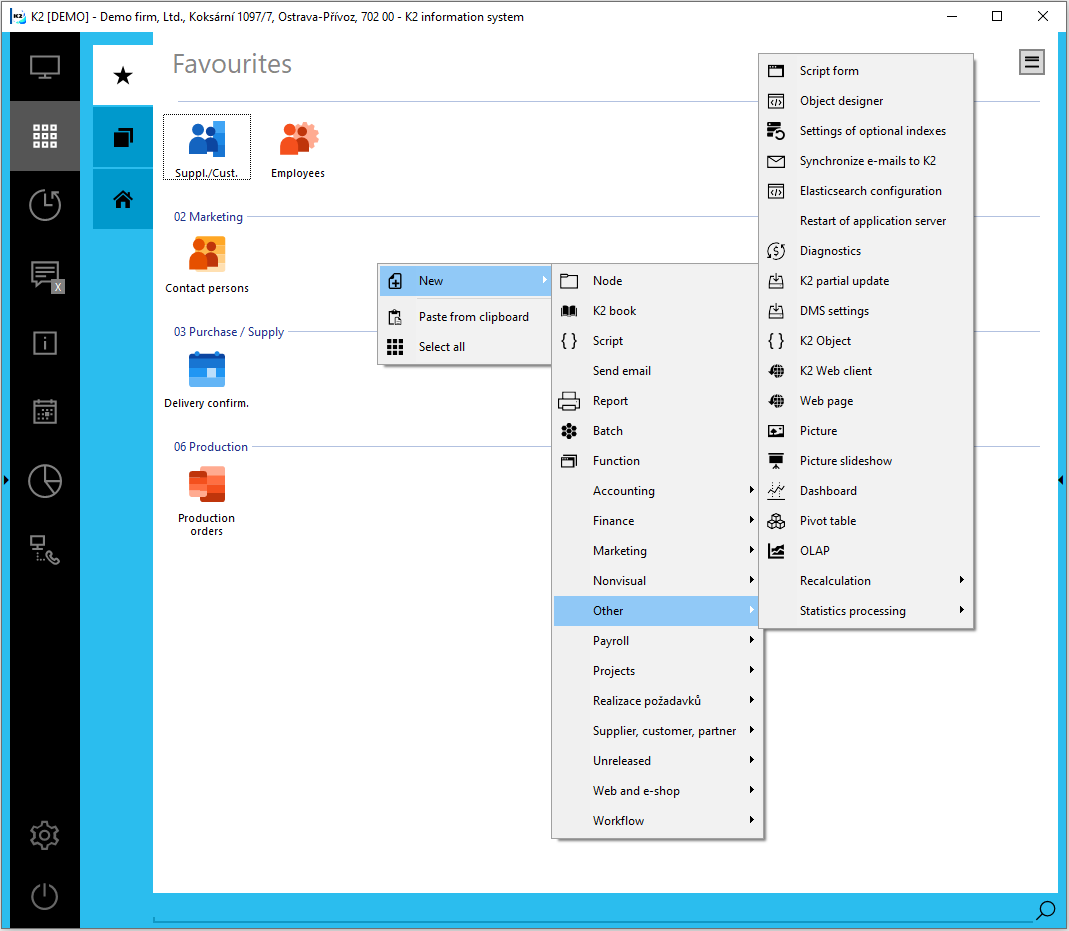Image resolution: width=1069 pixels, height=931 pixels.
Task: Choose Paste from clipboard
Action: pyautogui.click(x=465, y=317)
